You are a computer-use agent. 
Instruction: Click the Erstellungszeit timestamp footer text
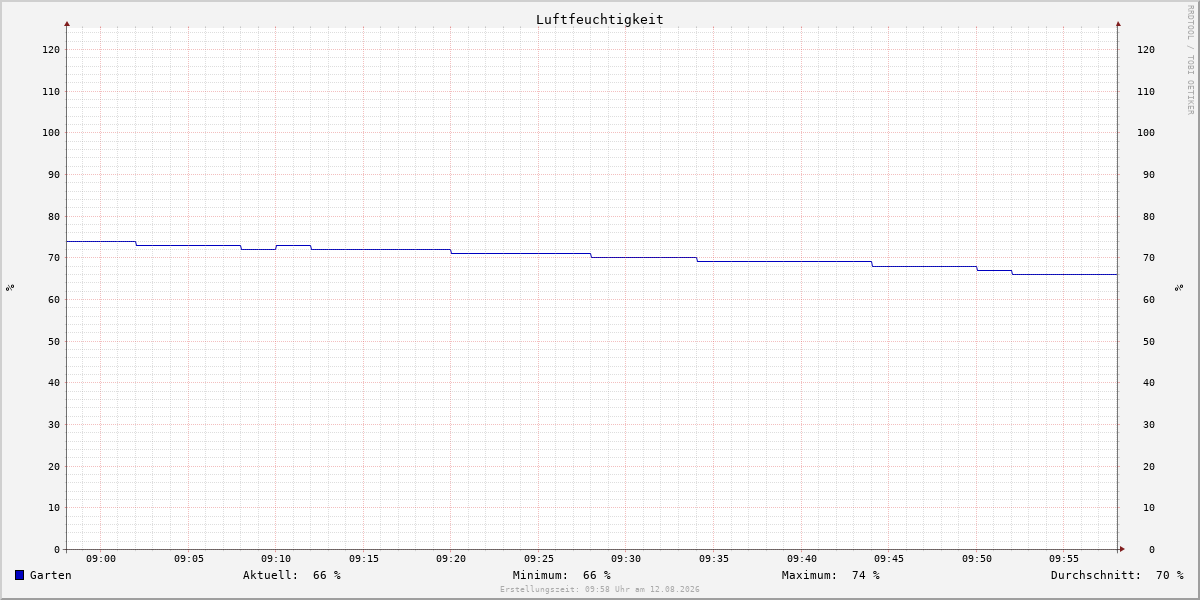(600, 590)
